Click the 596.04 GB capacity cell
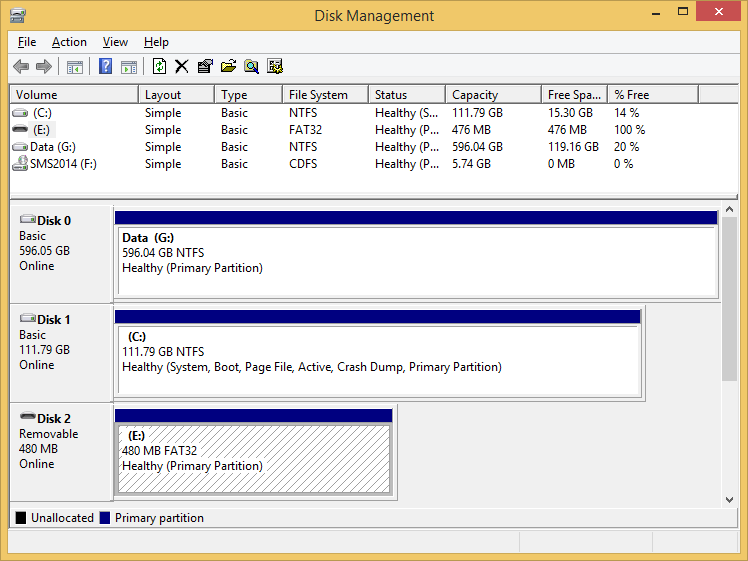 [478, 147]
